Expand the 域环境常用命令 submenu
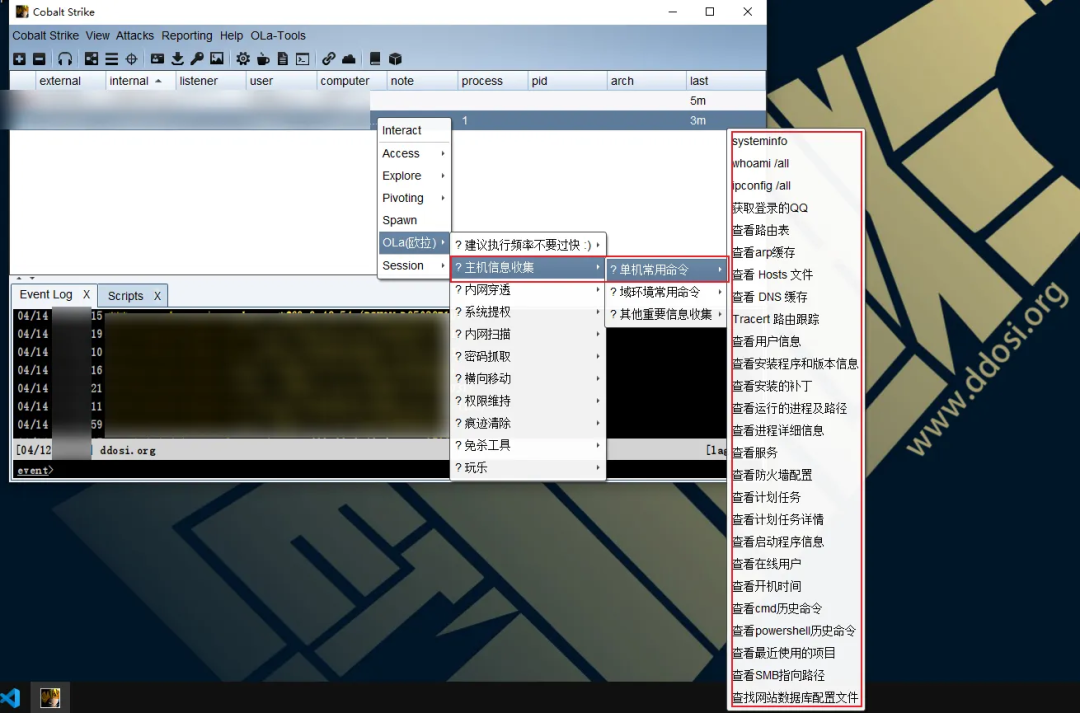Image resolution: width=1080 pixels, height=713 pixels. [x=666, y=292]
